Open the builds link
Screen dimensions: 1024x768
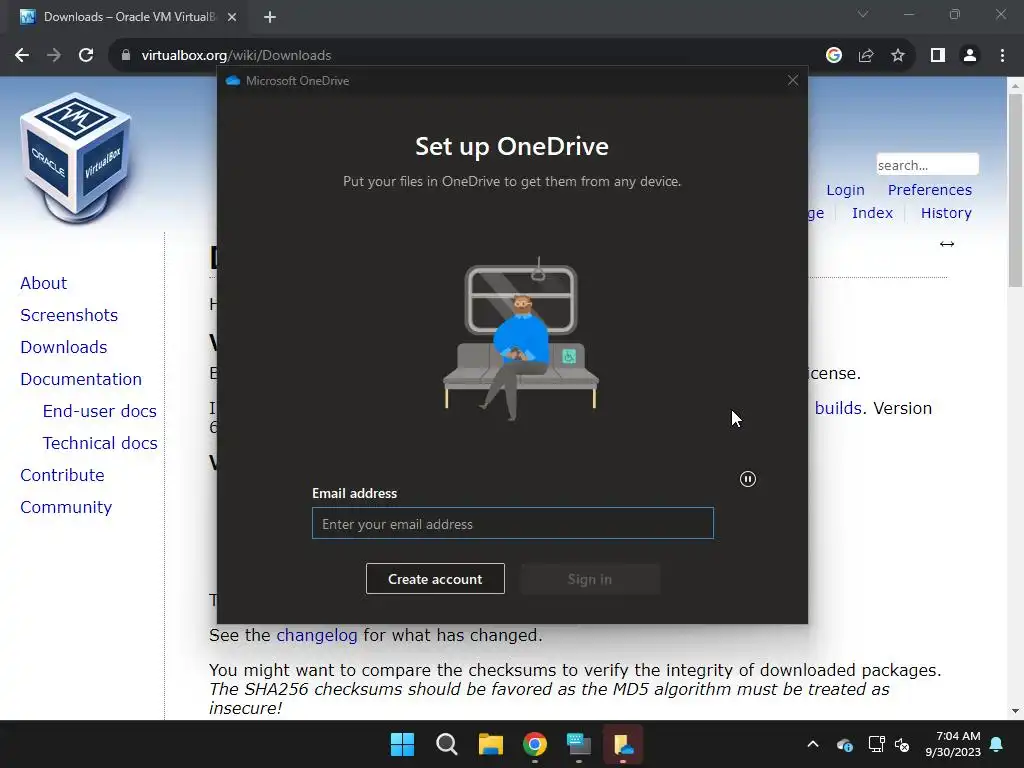click(839, 408)
